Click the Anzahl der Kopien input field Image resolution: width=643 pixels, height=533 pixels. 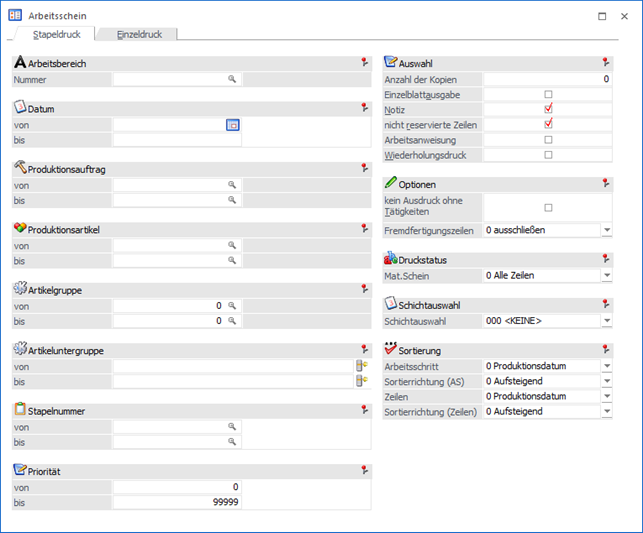546,78
